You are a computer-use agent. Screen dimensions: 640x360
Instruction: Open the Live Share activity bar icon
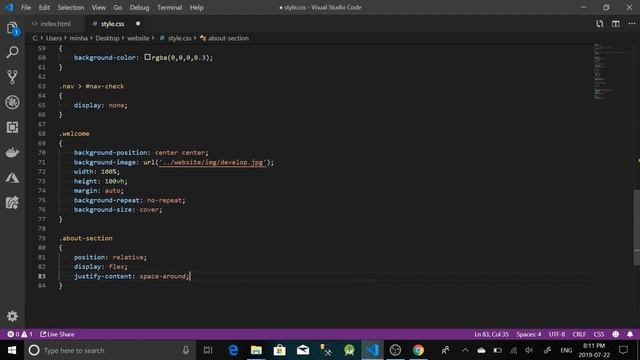pos(12,203)
